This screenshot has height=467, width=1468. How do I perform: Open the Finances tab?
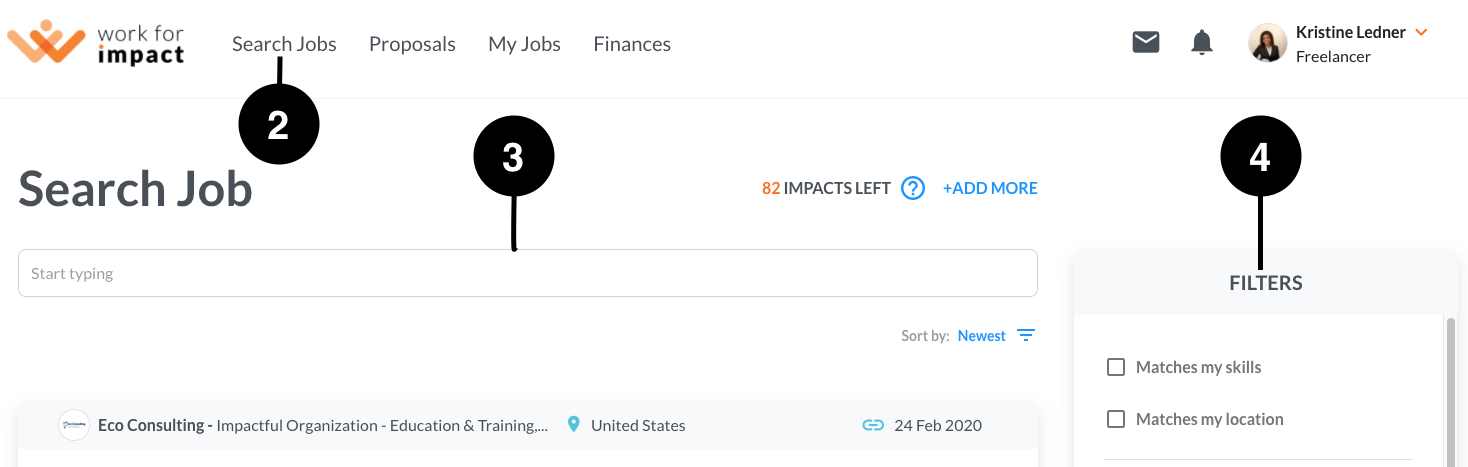(x=632, y=44)
